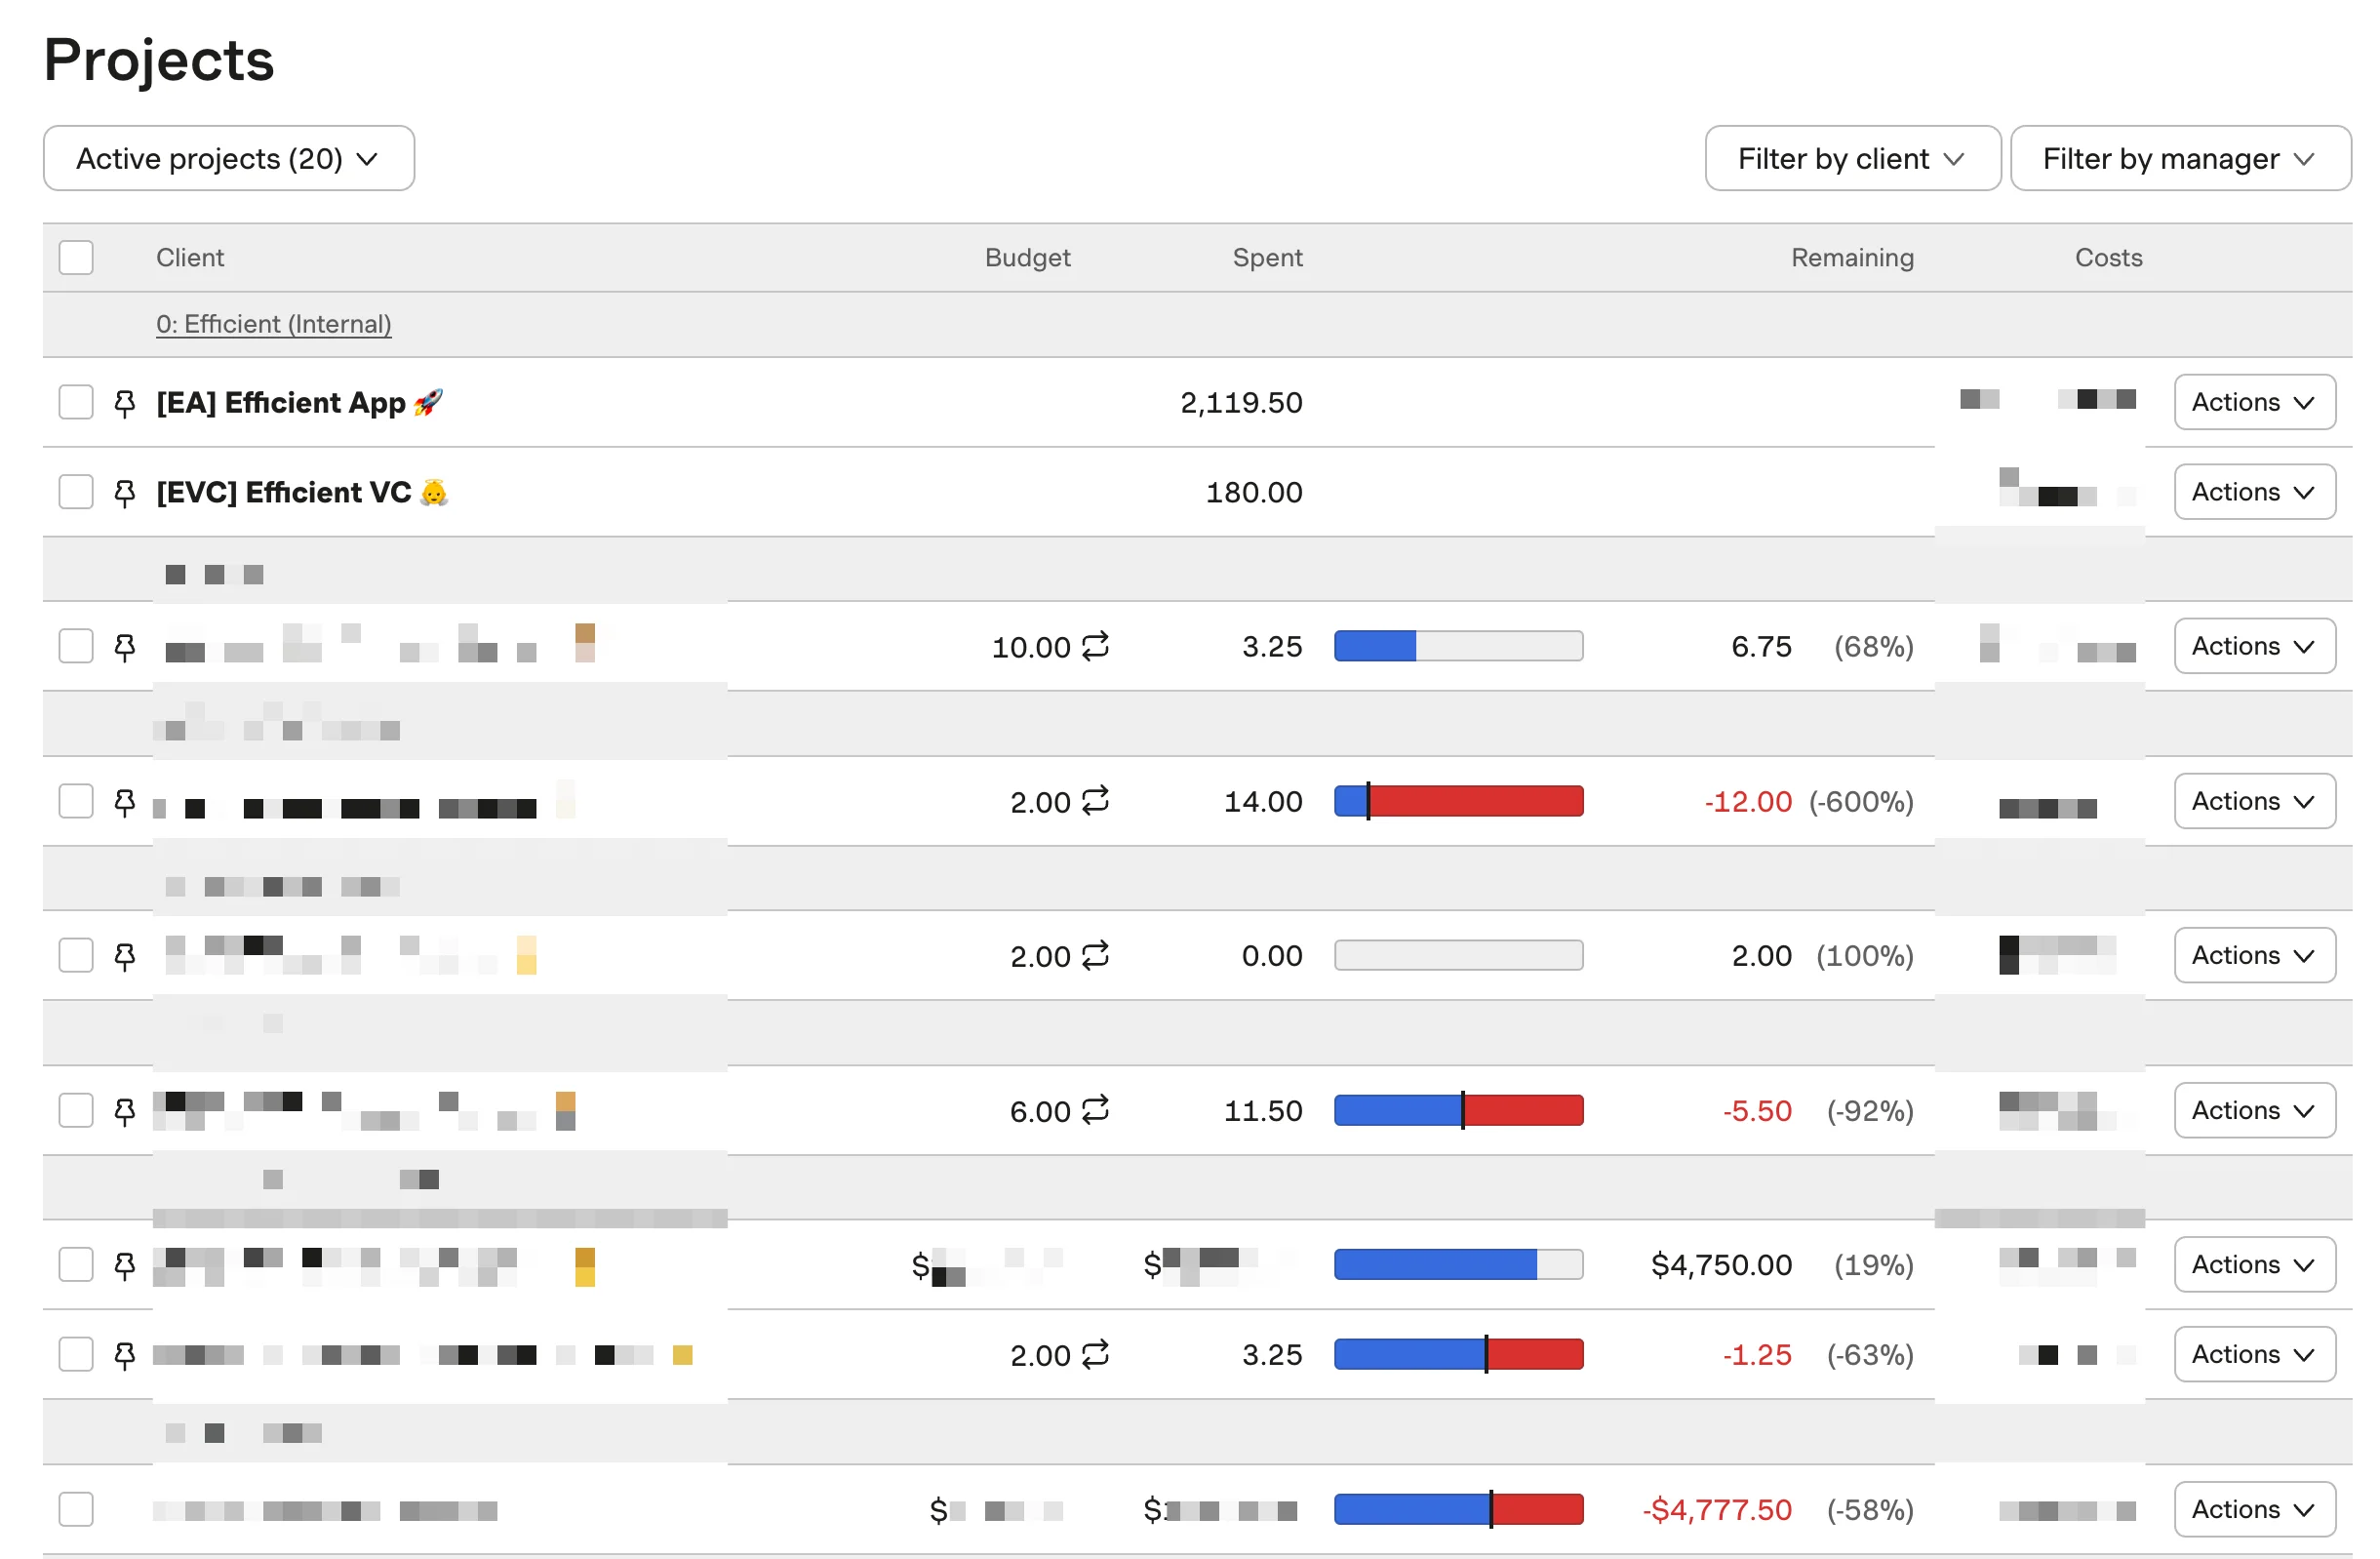Expand Filter by client dropdown
Viewport: 2380px width, 1559px height.
click(x=1853, y=158)
